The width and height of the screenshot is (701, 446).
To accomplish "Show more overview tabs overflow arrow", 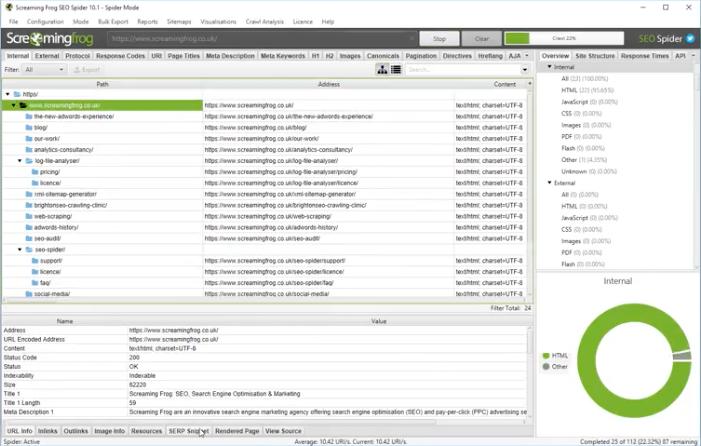I will 693,56.
